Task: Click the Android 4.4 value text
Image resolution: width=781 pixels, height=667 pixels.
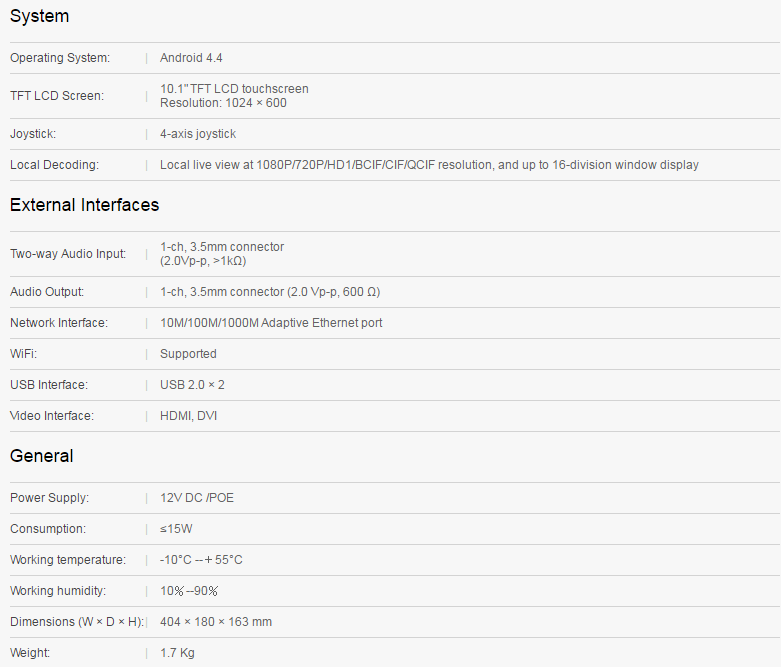Action: point(191,58)
